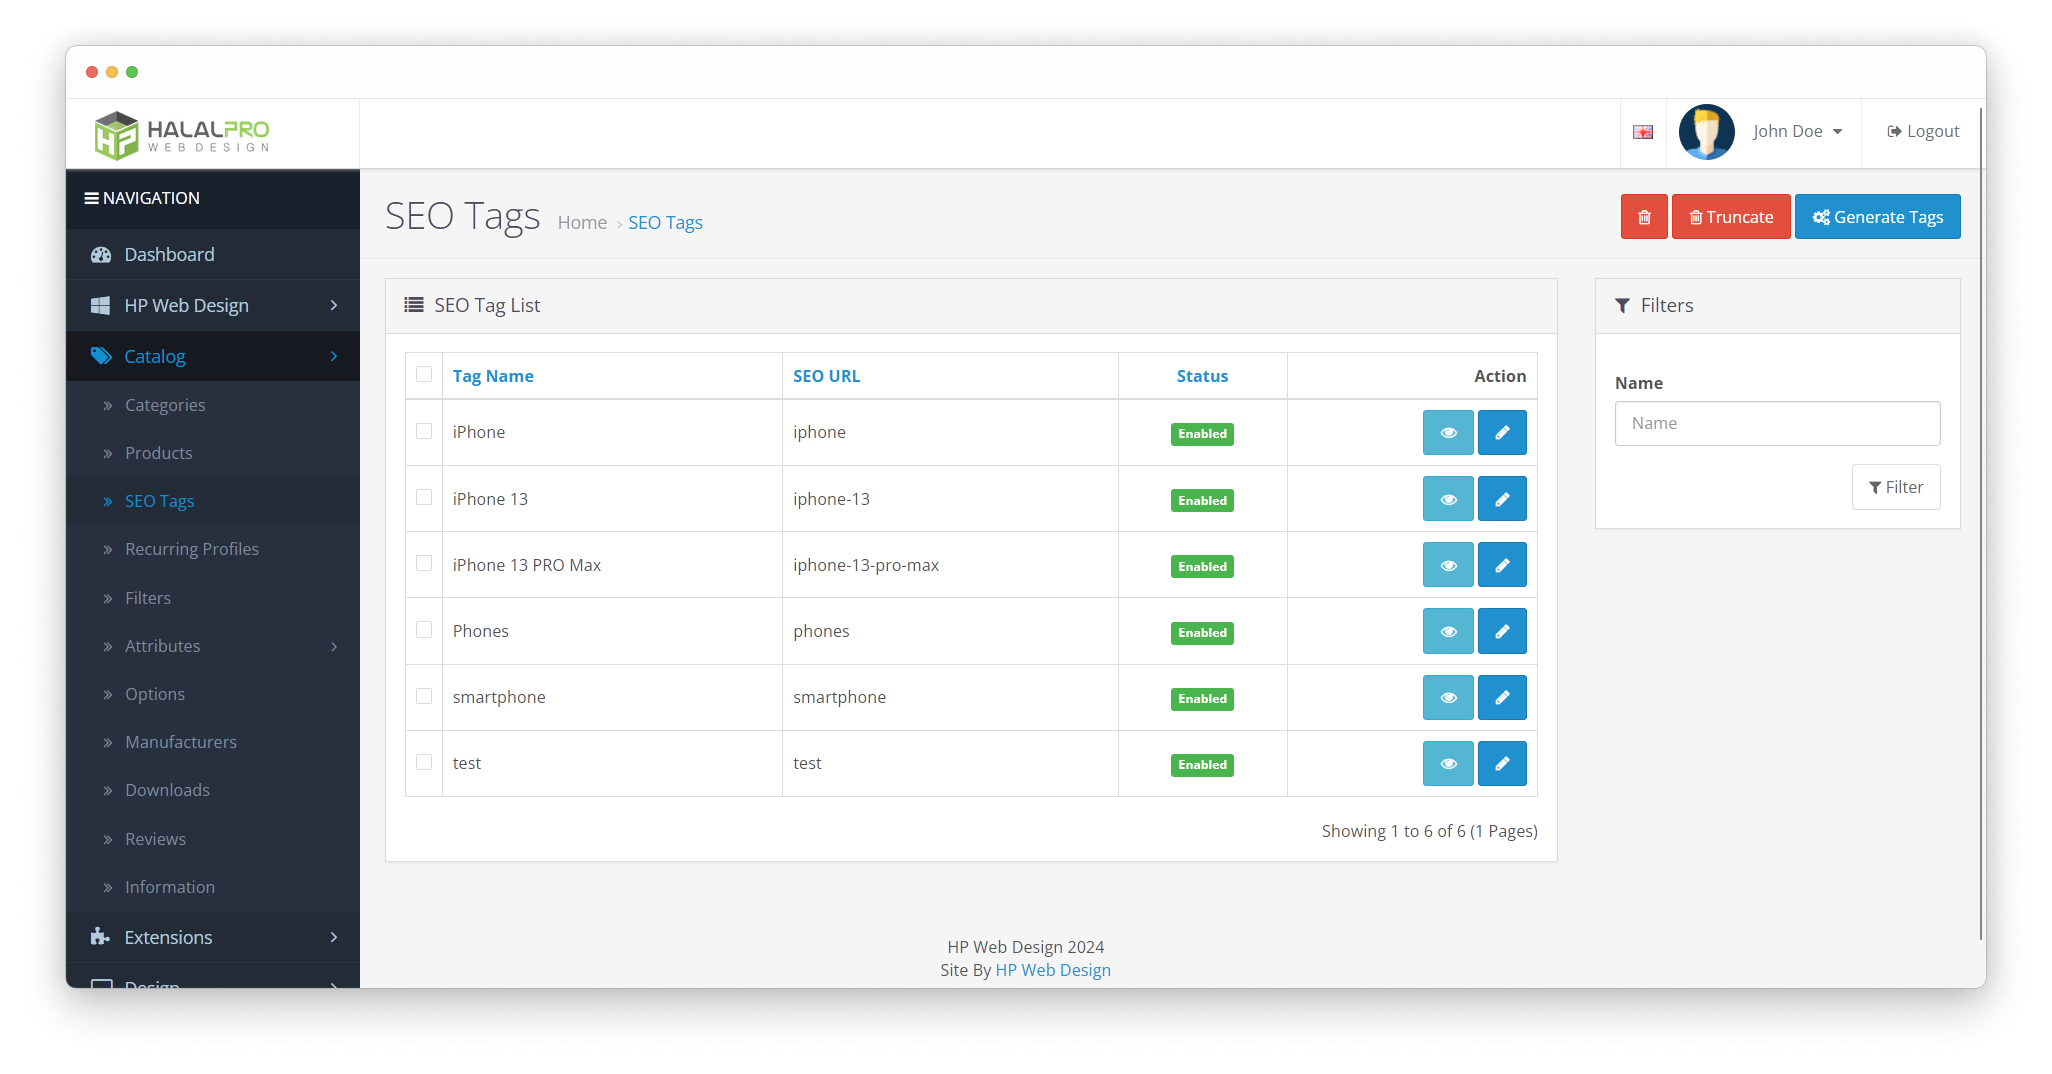View the test tag eye icon
This screenshot has height=1074, width=2052.
click(x=1448, y=764)
